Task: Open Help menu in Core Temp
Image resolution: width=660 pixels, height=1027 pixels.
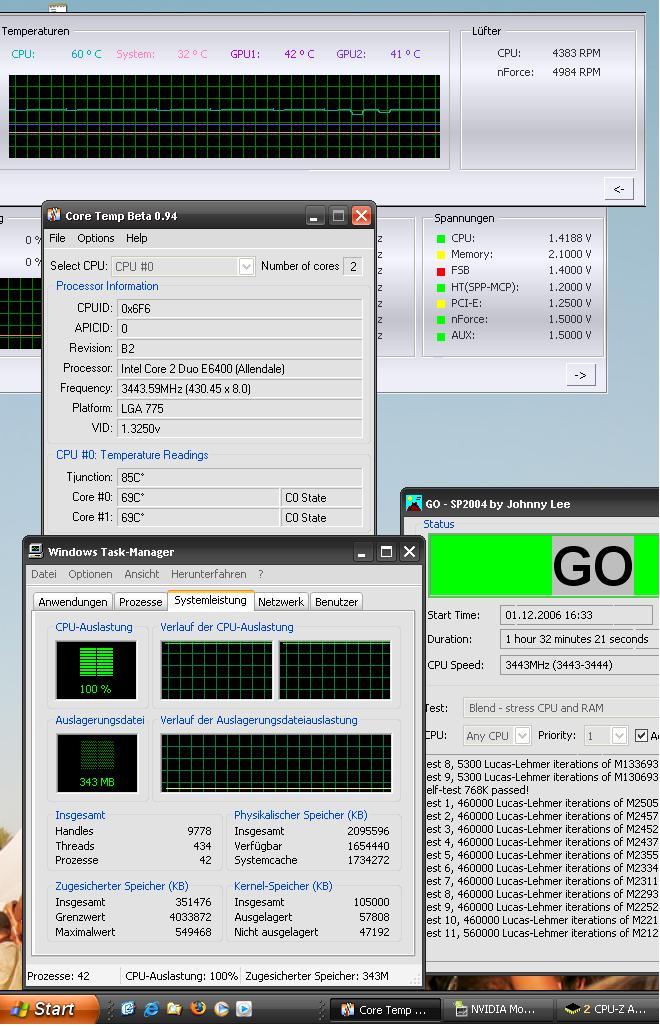Action: (x=136, y=238)
